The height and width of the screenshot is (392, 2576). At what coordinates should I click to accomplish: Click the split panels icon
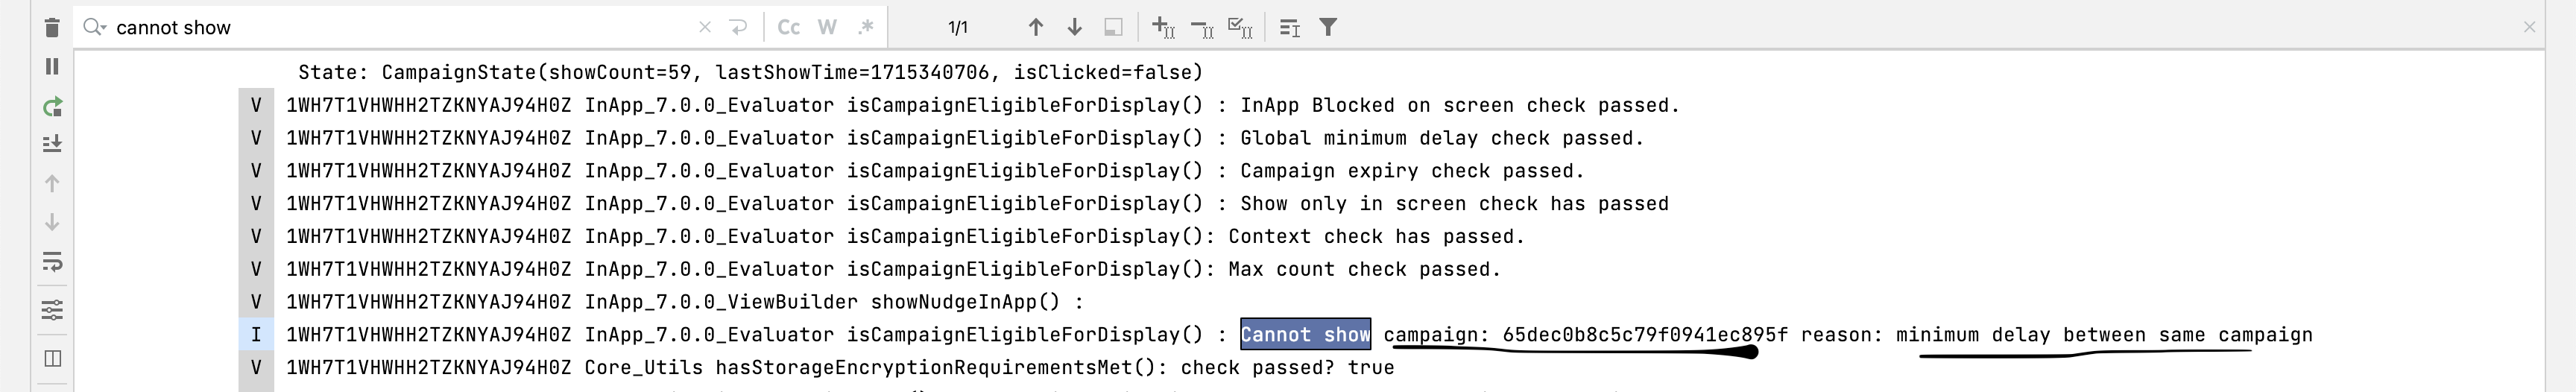coord(52,358)
